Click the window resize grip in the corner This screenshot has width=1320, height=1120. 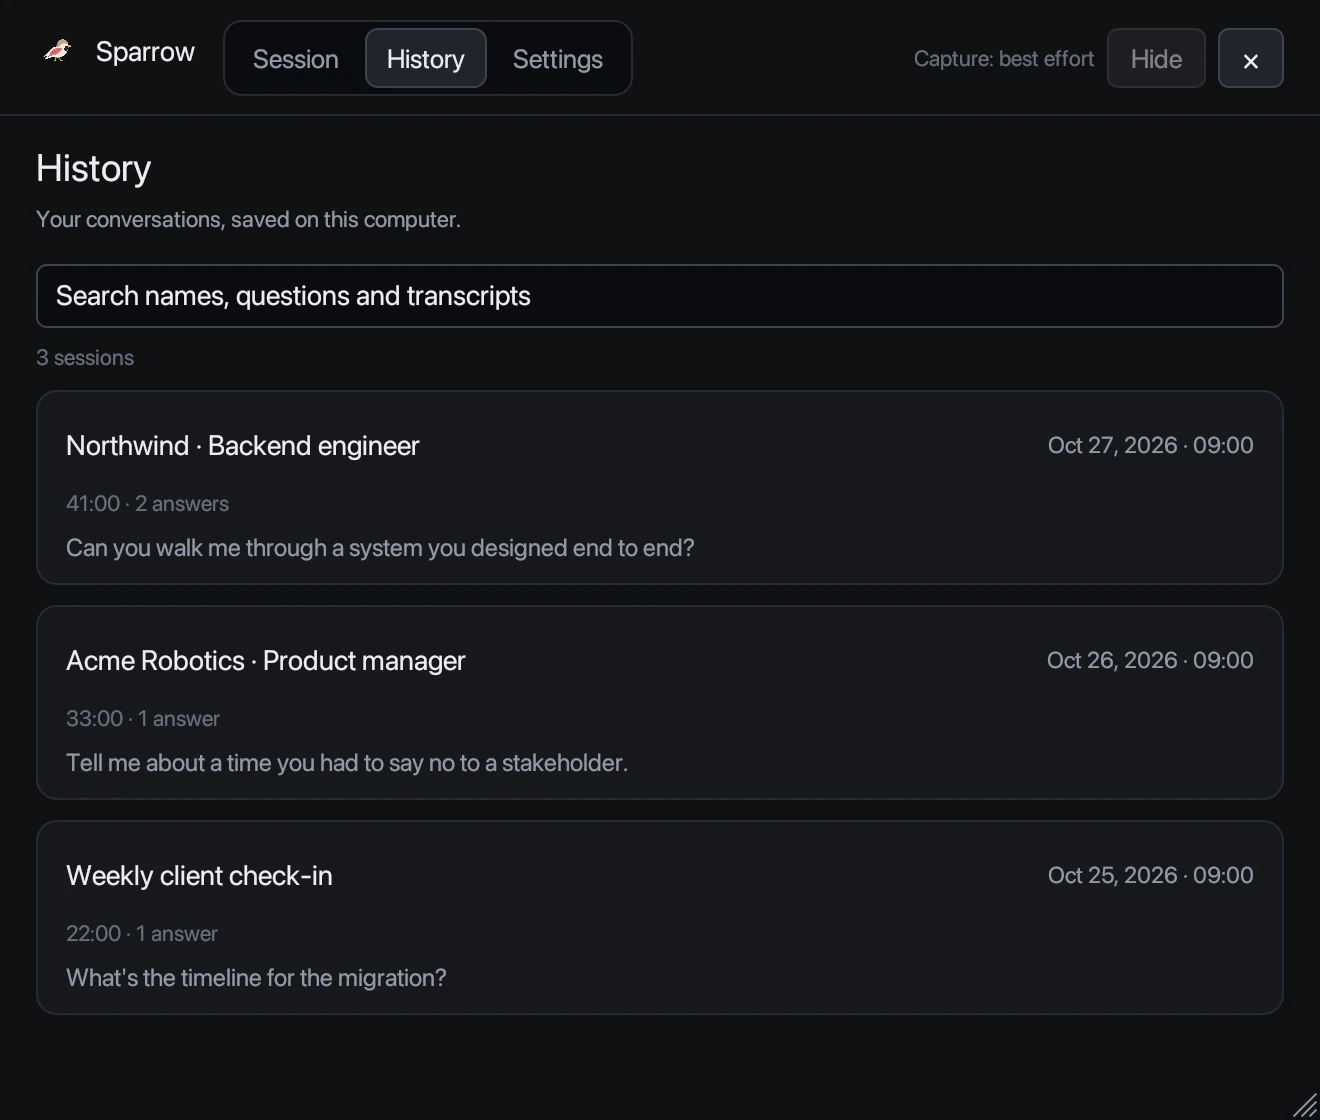1305,1105
